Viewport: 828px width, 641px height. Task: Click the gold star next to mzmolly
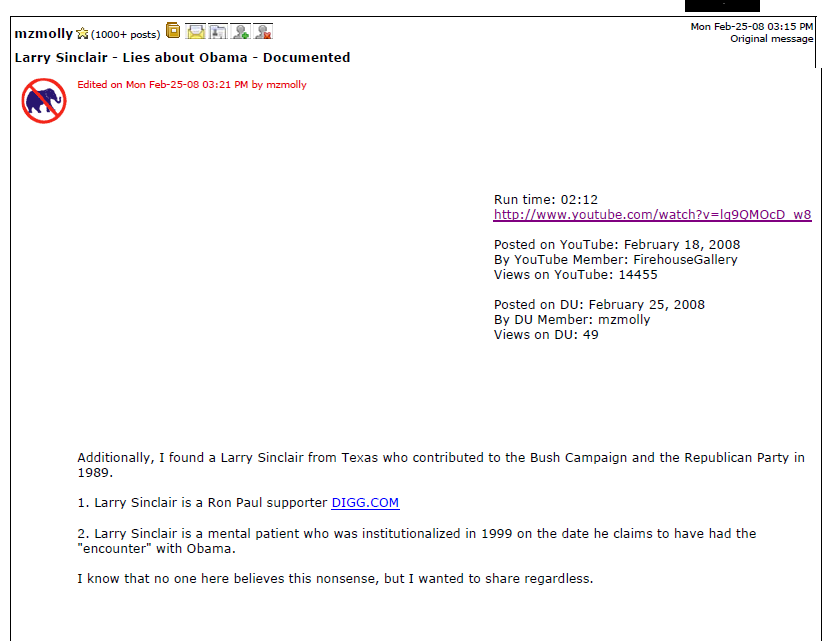coord(82,34)
